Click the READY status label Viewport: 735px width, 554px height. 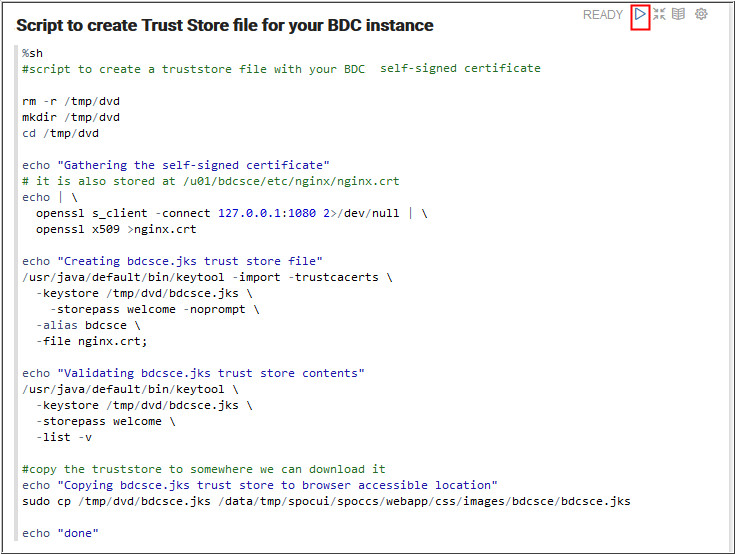[602, 15]
